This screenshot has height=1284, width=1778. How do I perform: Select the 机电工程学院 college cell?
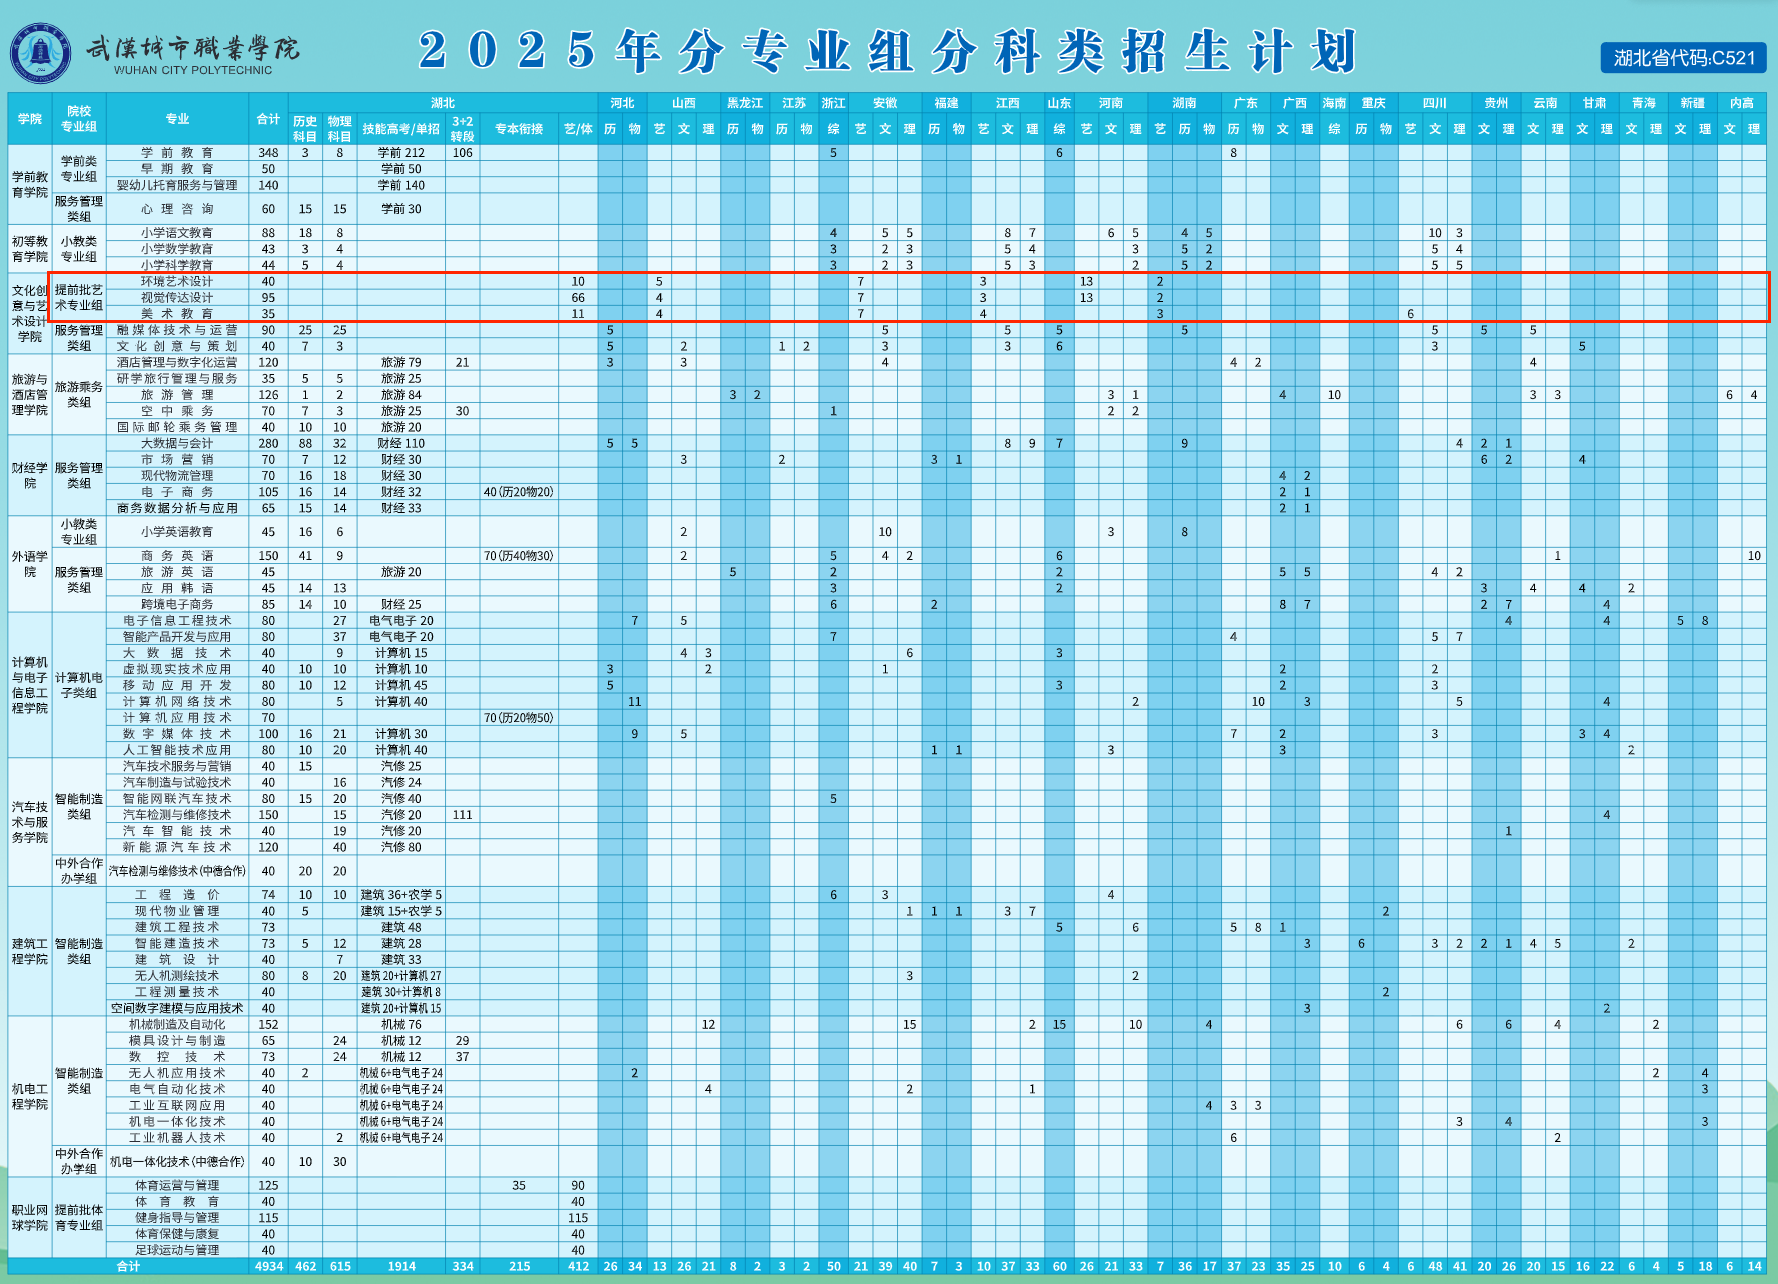tap(30, 1096)
